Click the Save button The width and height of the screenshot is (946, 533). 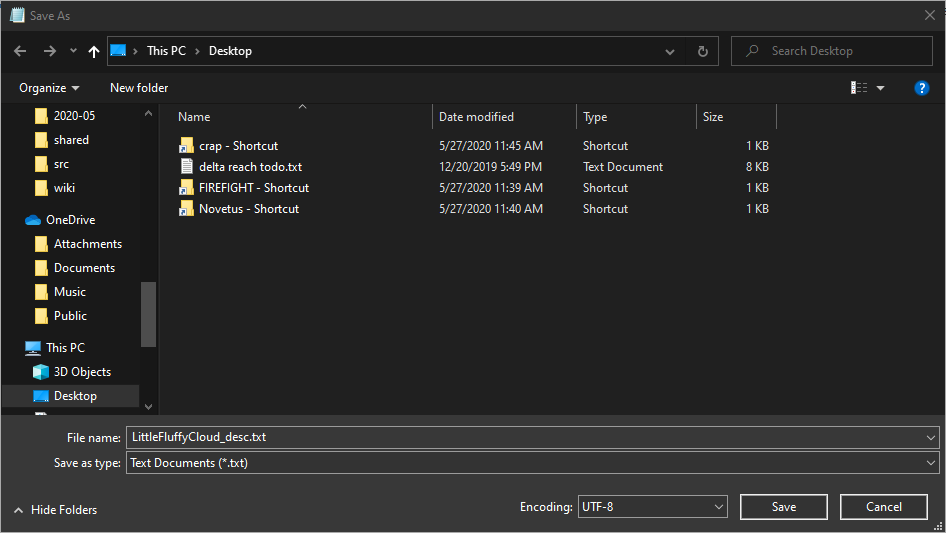(783, 507)
